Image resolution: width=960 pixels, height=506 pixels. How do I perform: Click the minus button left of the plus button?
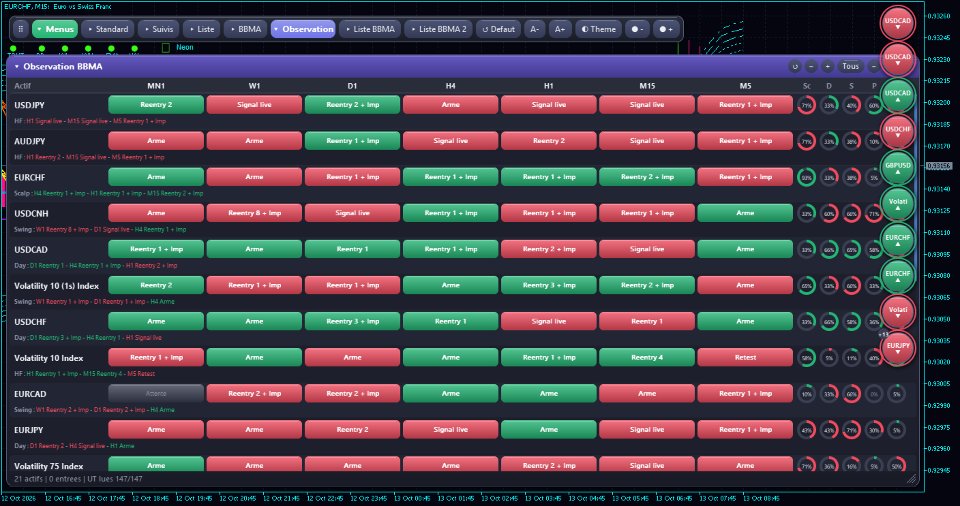coord(811,66)
